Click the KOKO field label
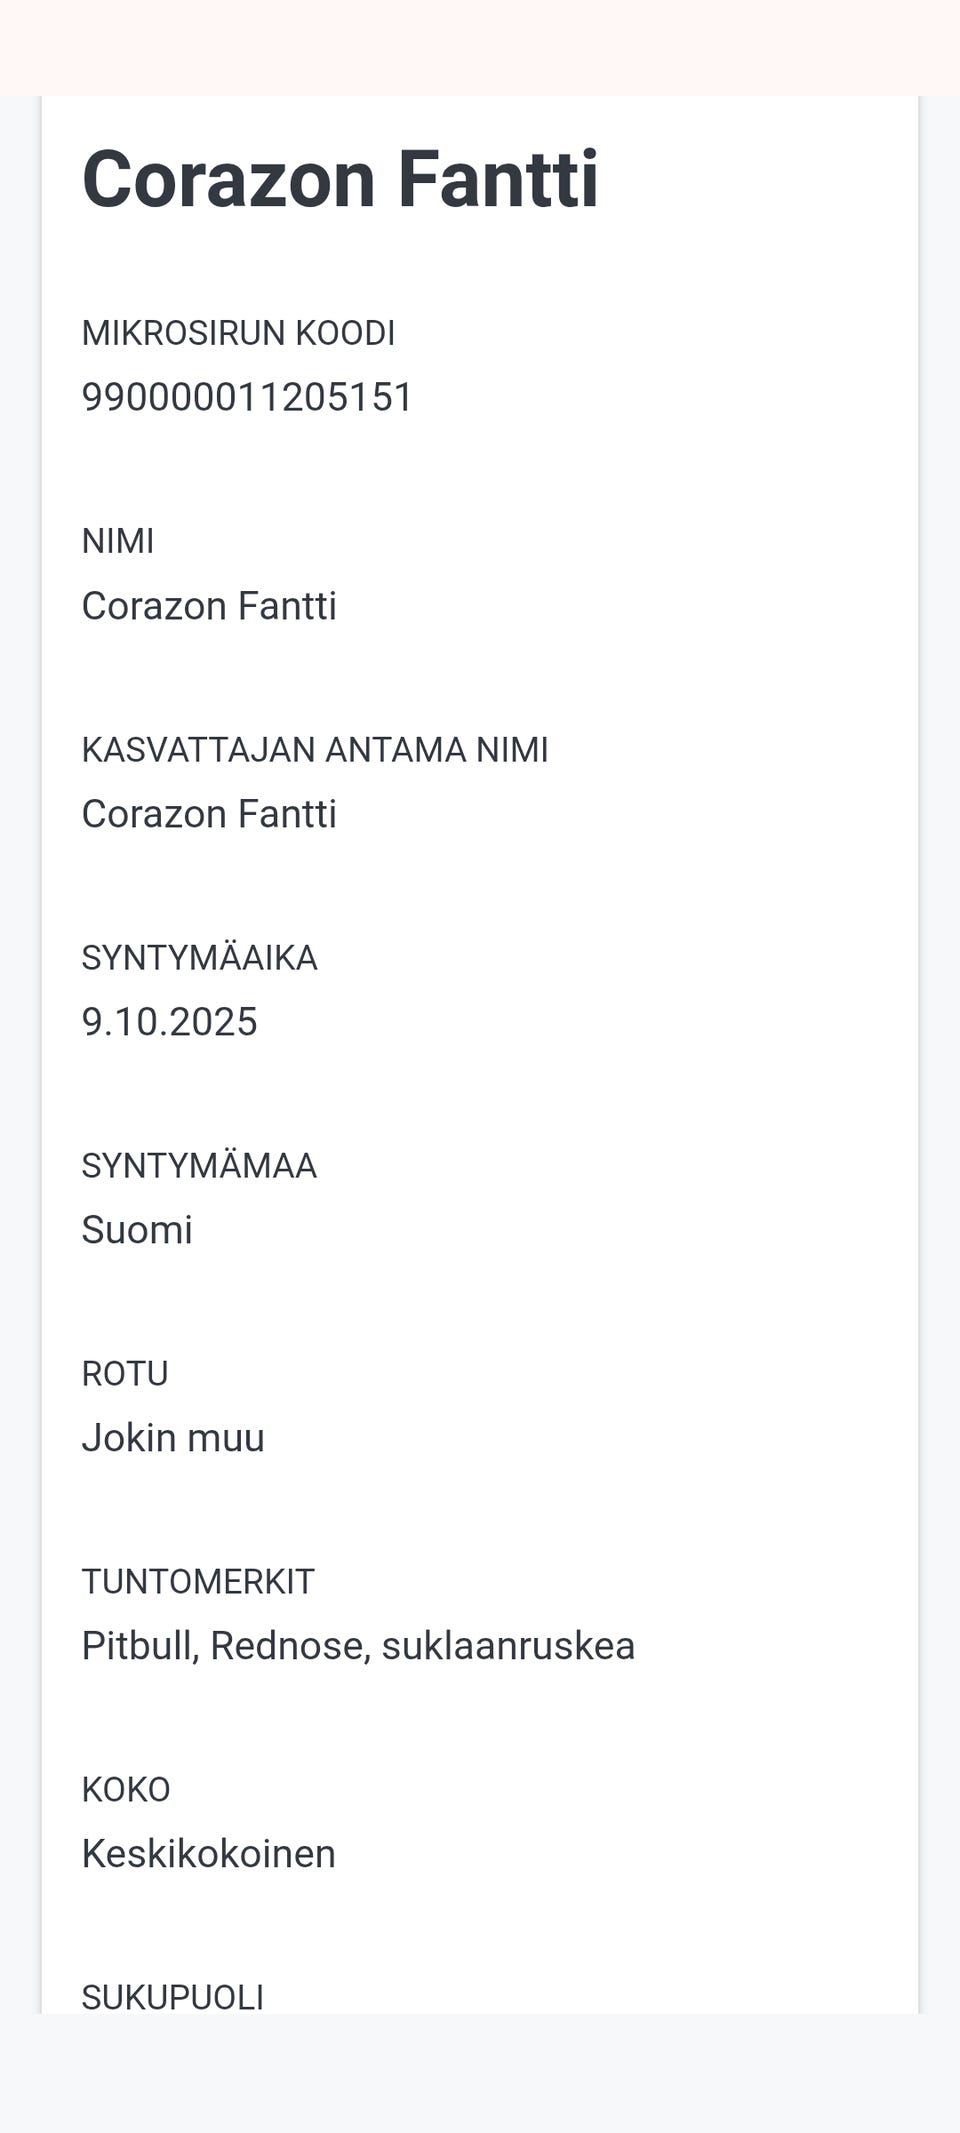Viewport: 960px width, 2133px height. (126, 1790)
